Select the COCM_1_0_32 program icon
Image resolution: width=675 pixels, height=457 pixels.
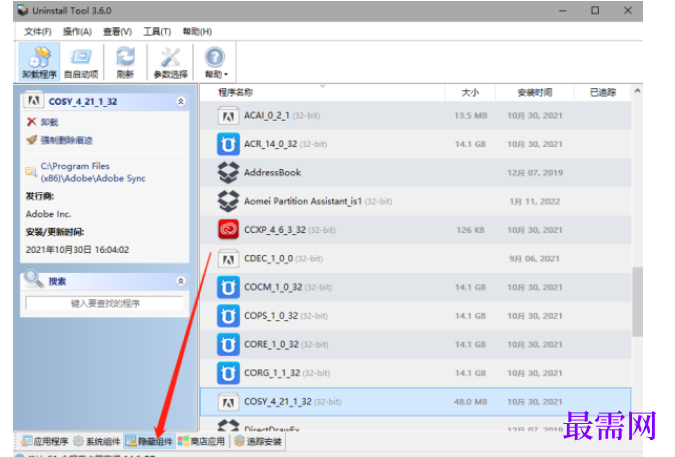tap(228, 287)
